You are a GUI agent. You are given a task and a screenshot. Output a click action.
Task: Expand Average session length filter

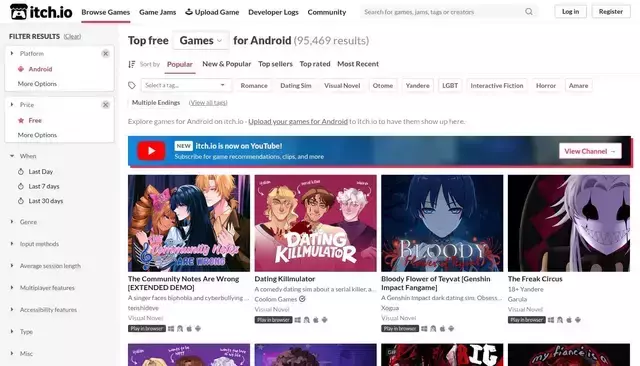[x=45, y=266]
